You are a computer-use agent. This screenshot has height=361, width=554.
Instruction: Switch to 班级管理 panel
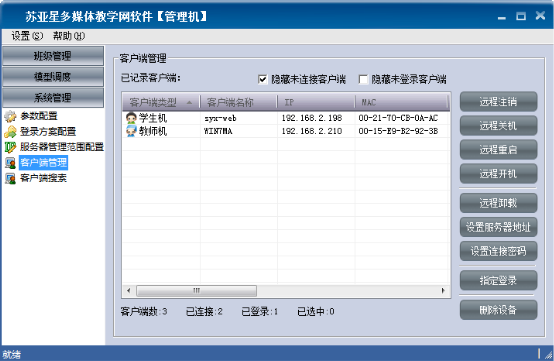tap(53, 56)
